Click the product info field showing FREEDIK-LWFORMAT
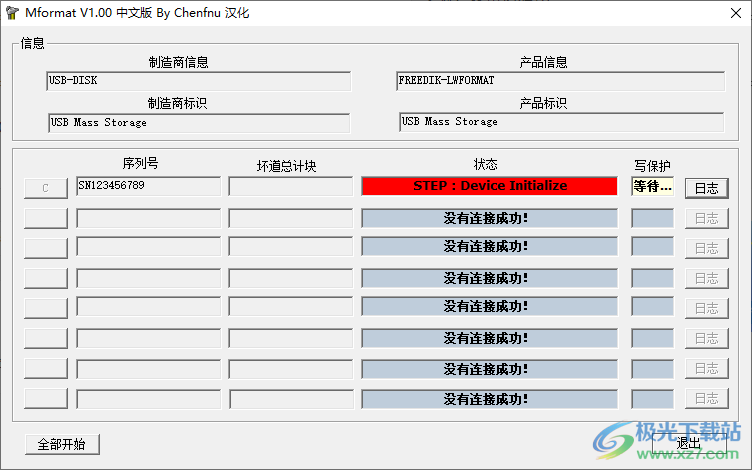 click(561, 81)
